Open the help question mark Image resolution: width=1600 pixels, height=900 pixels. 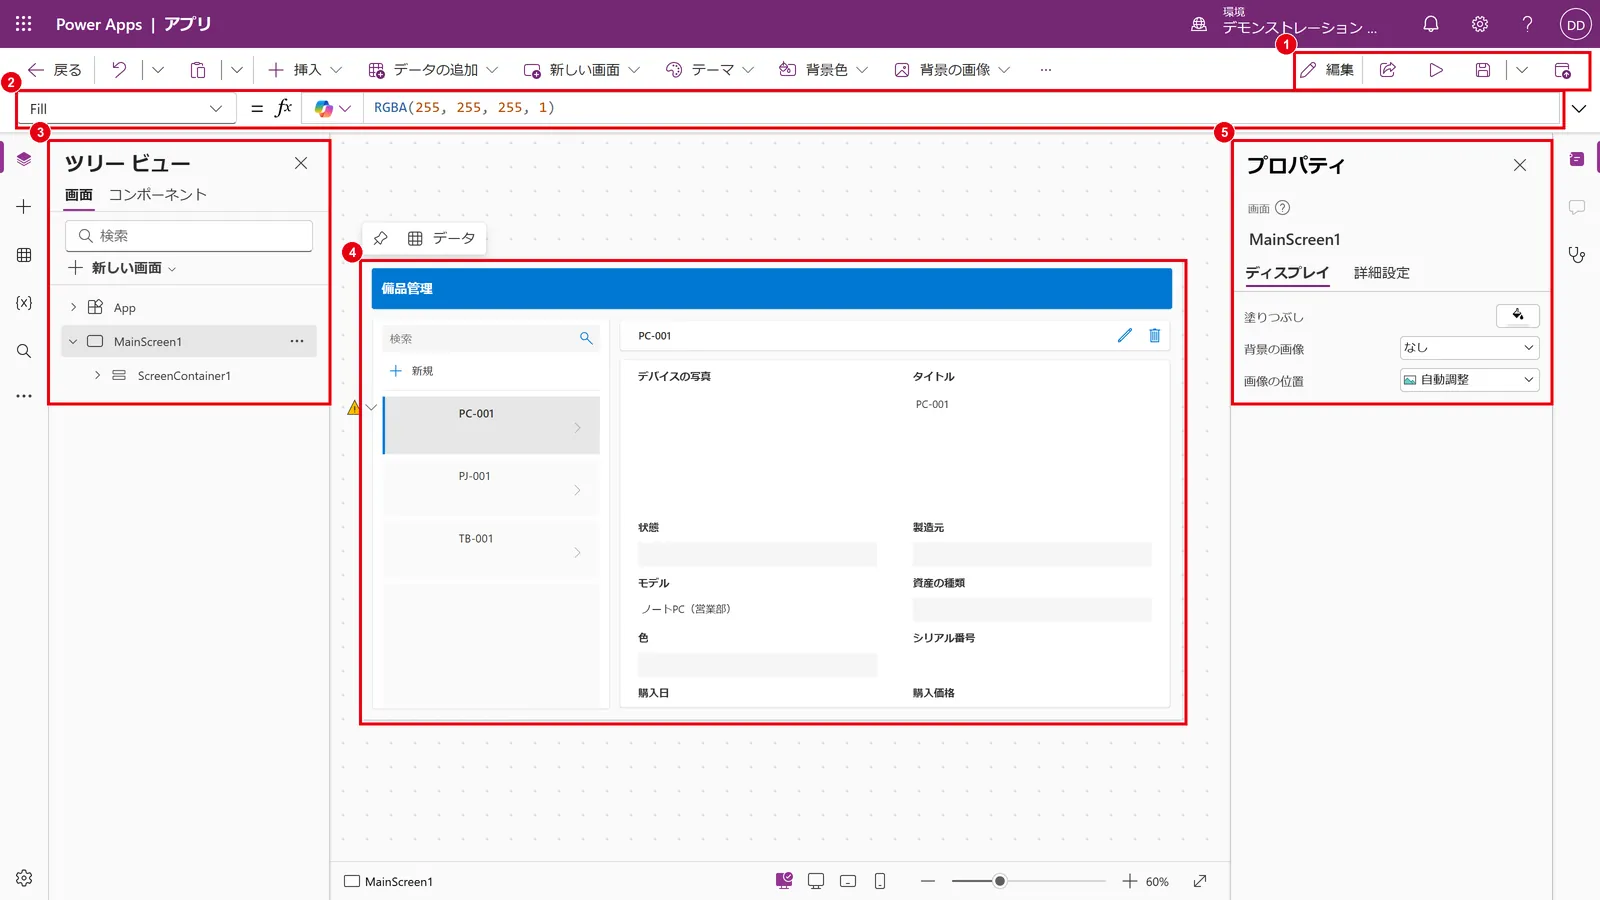pos(1528,24)
